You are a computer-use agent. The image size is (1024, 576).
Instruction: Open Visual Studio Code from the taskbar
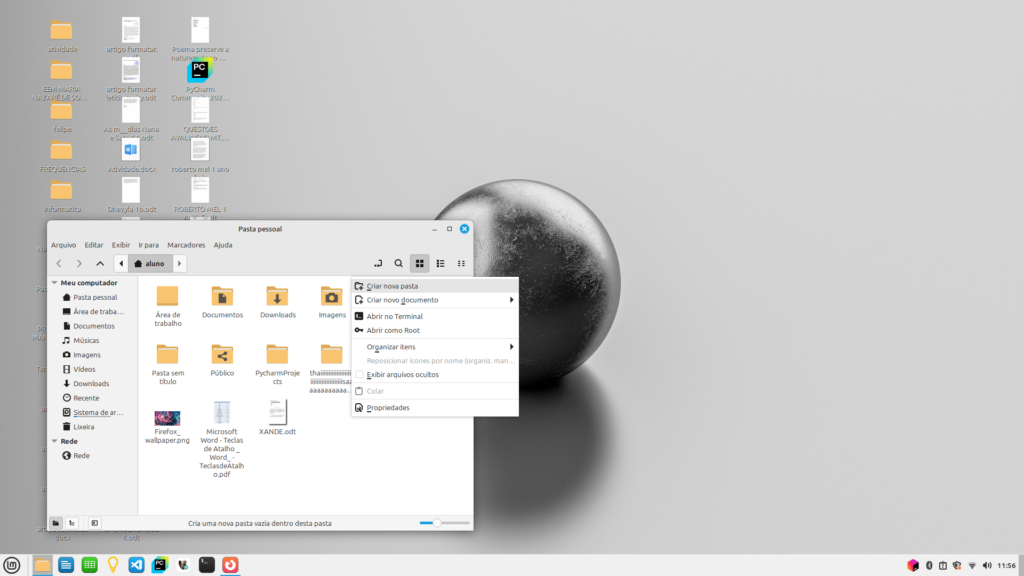pos(136,565)
